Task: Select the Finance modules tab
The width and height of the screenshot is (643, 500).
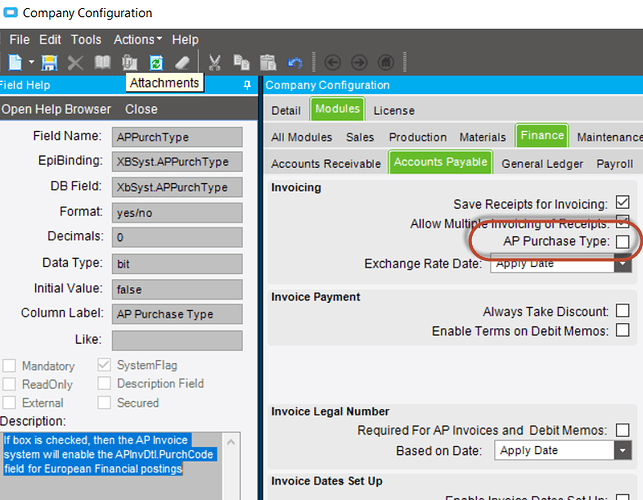Action: coord(542,135)
